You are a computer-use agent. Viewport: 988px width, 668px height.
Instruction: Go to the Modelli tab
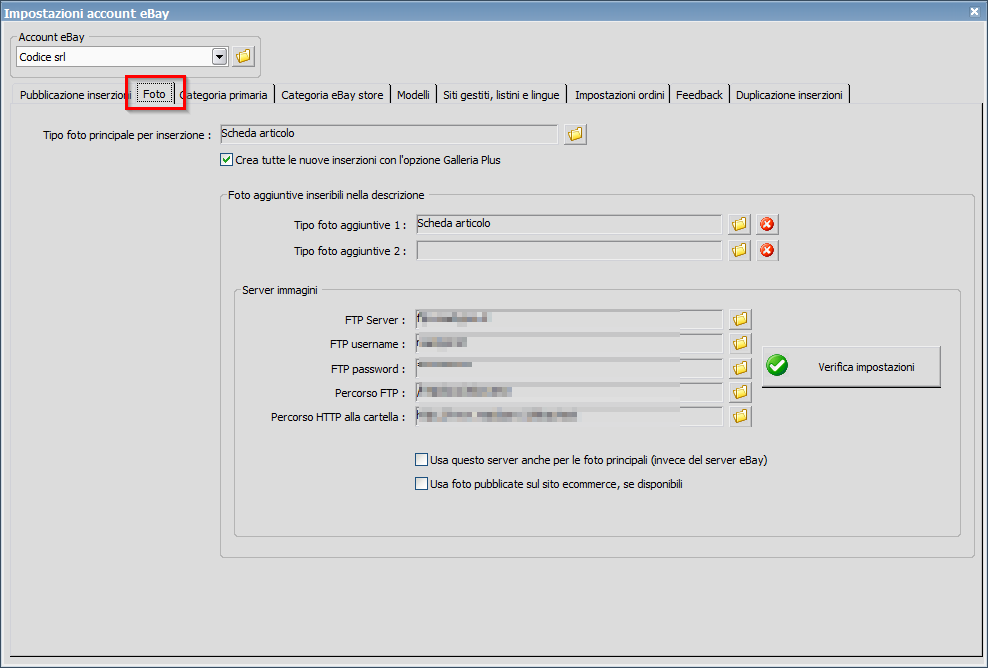413,95
